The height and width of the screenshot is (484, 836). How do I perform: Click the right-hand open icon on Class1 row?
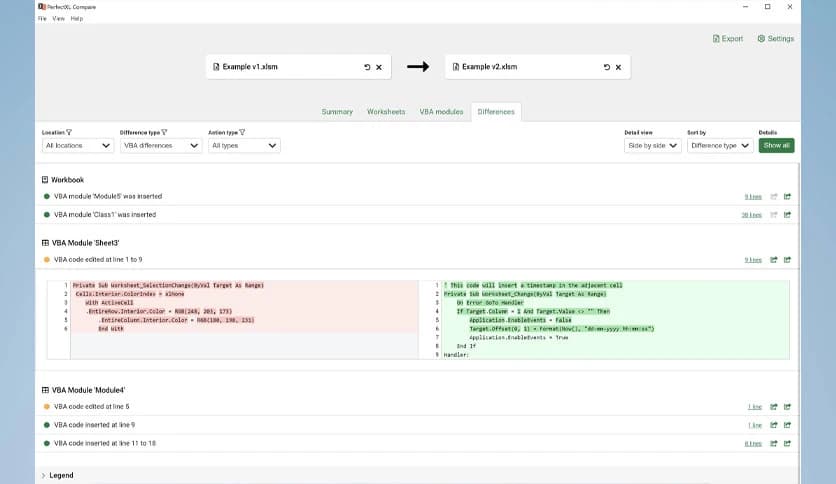[x=787, y=215]
